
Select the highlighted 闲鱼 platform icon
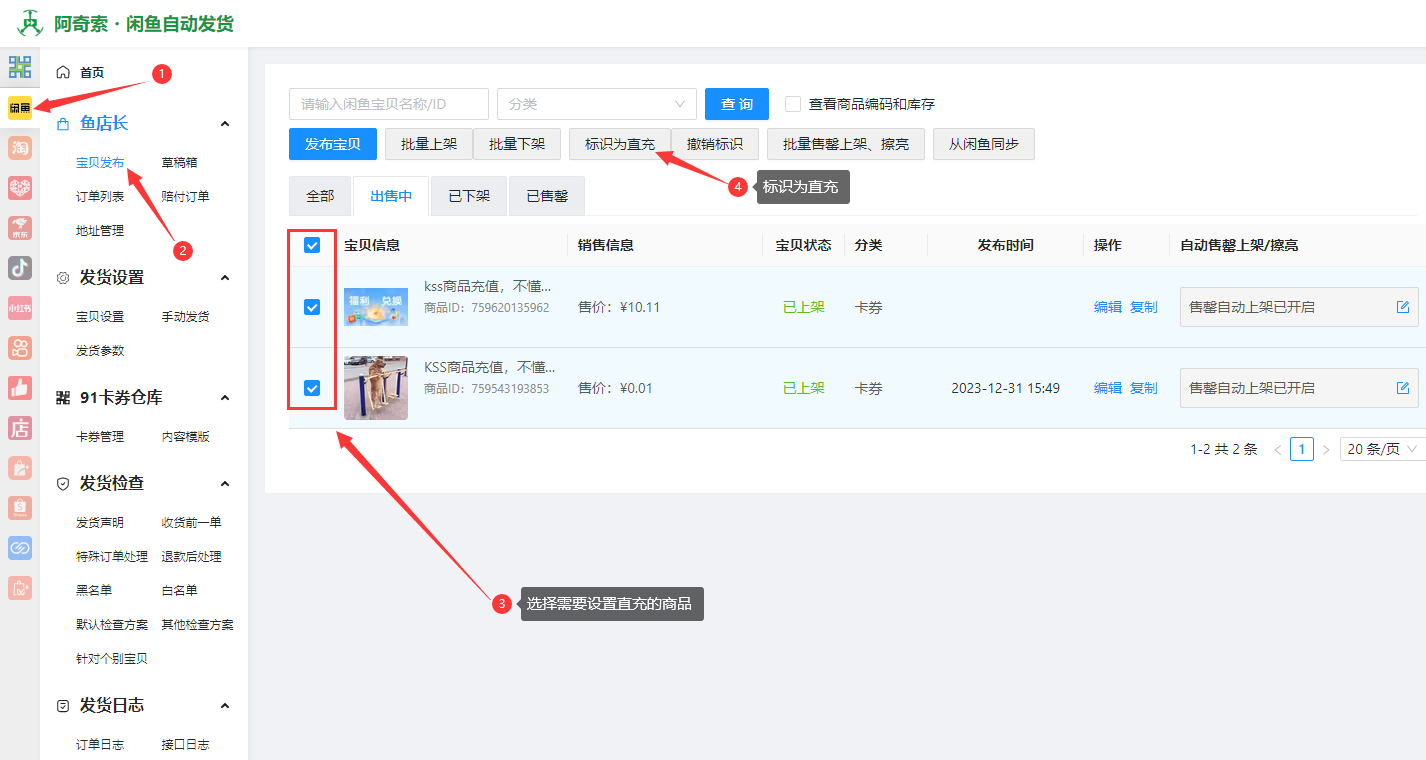point(20,106)
